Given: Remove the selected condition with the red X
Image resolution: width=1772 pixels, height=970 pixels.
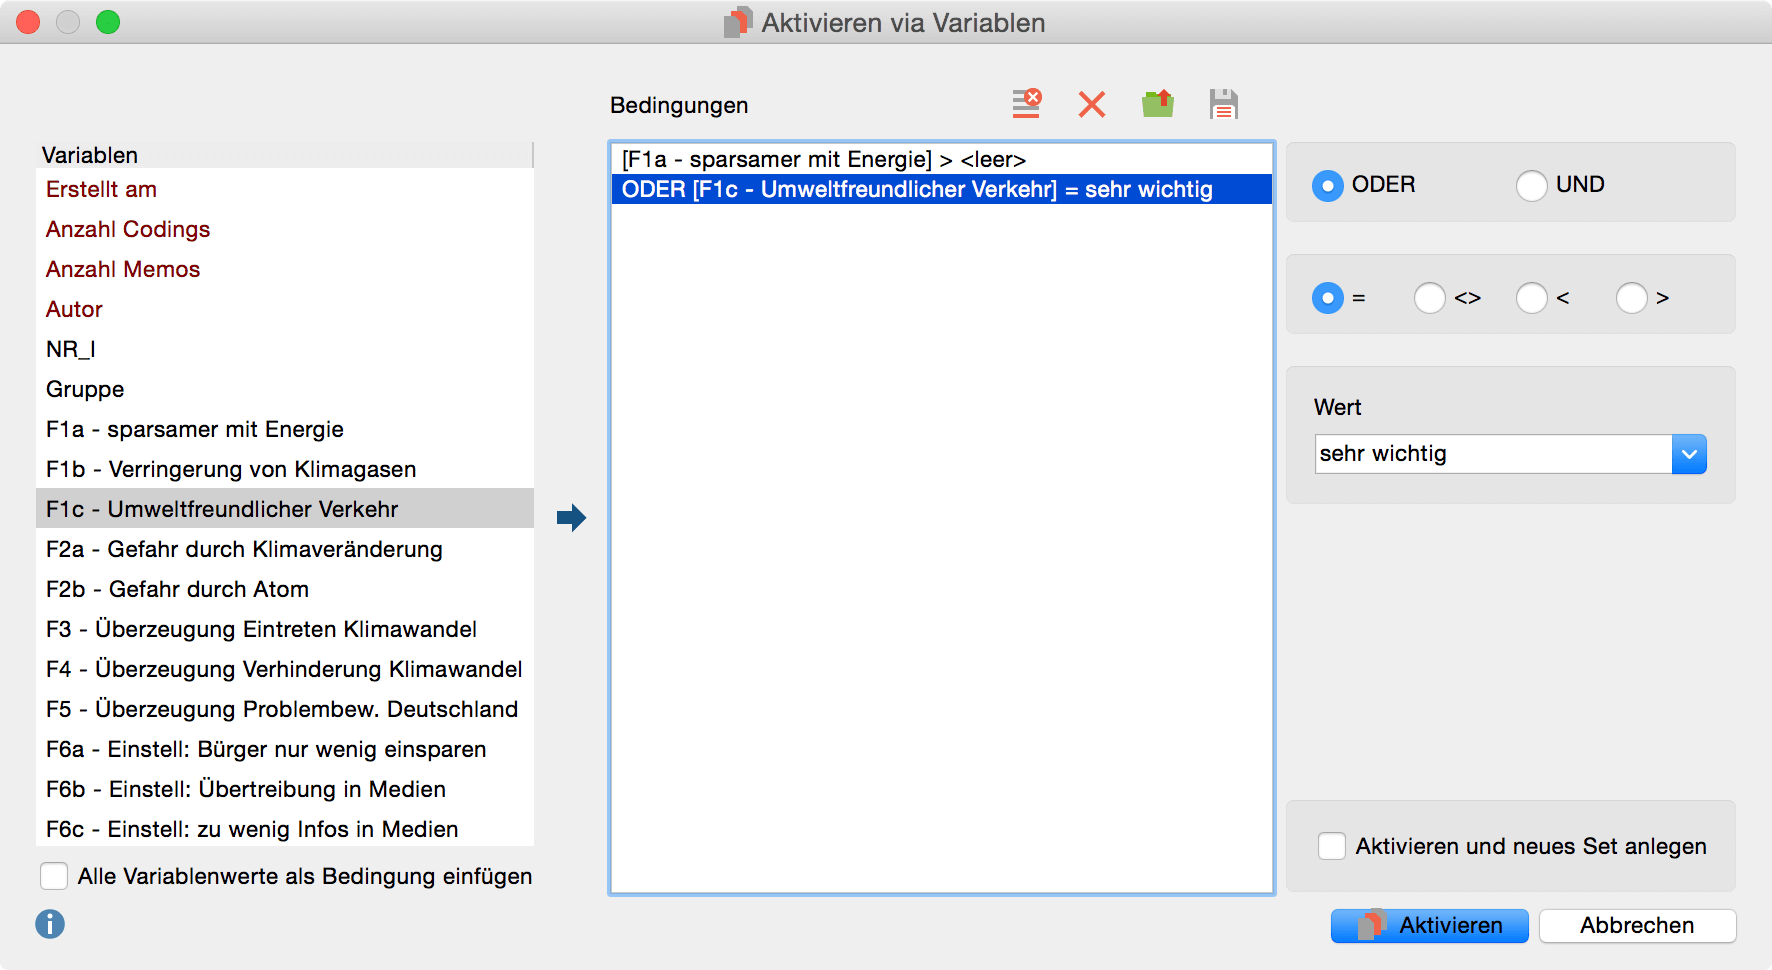Looking at the screenshot, I should (x=1092, y=104).
